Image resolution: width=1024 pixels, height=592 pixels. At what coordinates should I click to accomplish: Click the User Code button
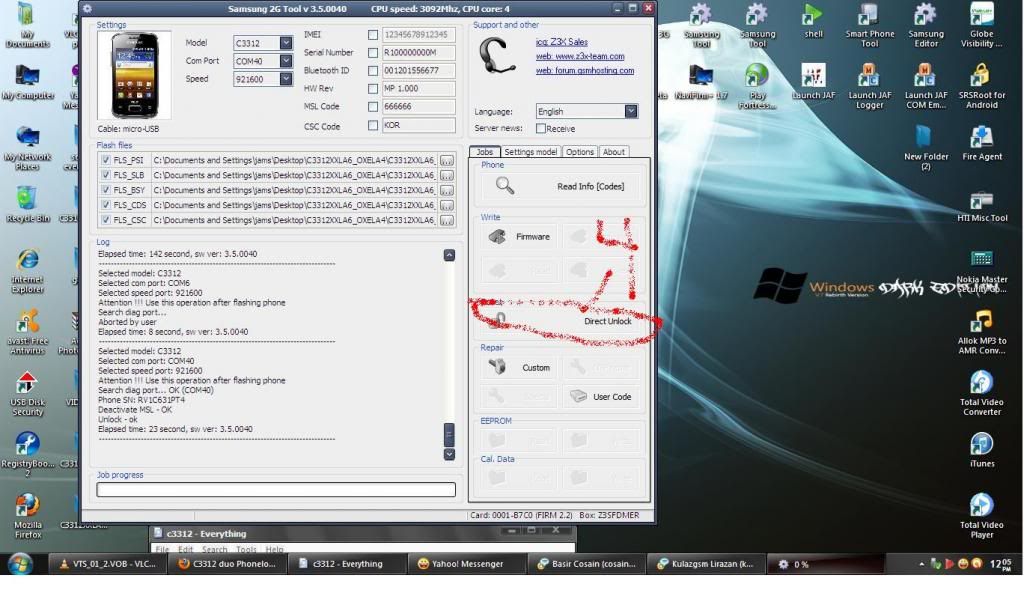coord(603,397)
